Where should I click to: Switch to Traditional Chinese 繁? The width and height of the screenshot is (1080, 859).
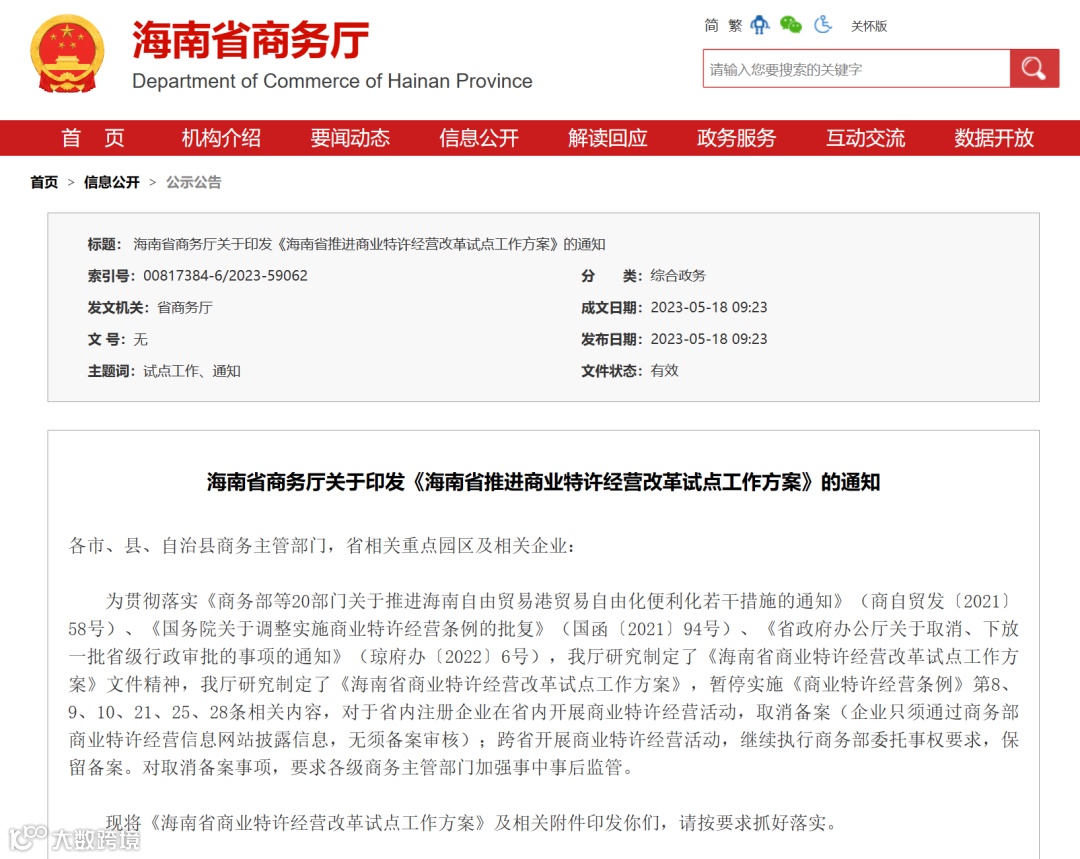pyautogui.click(x=735, y=26)
